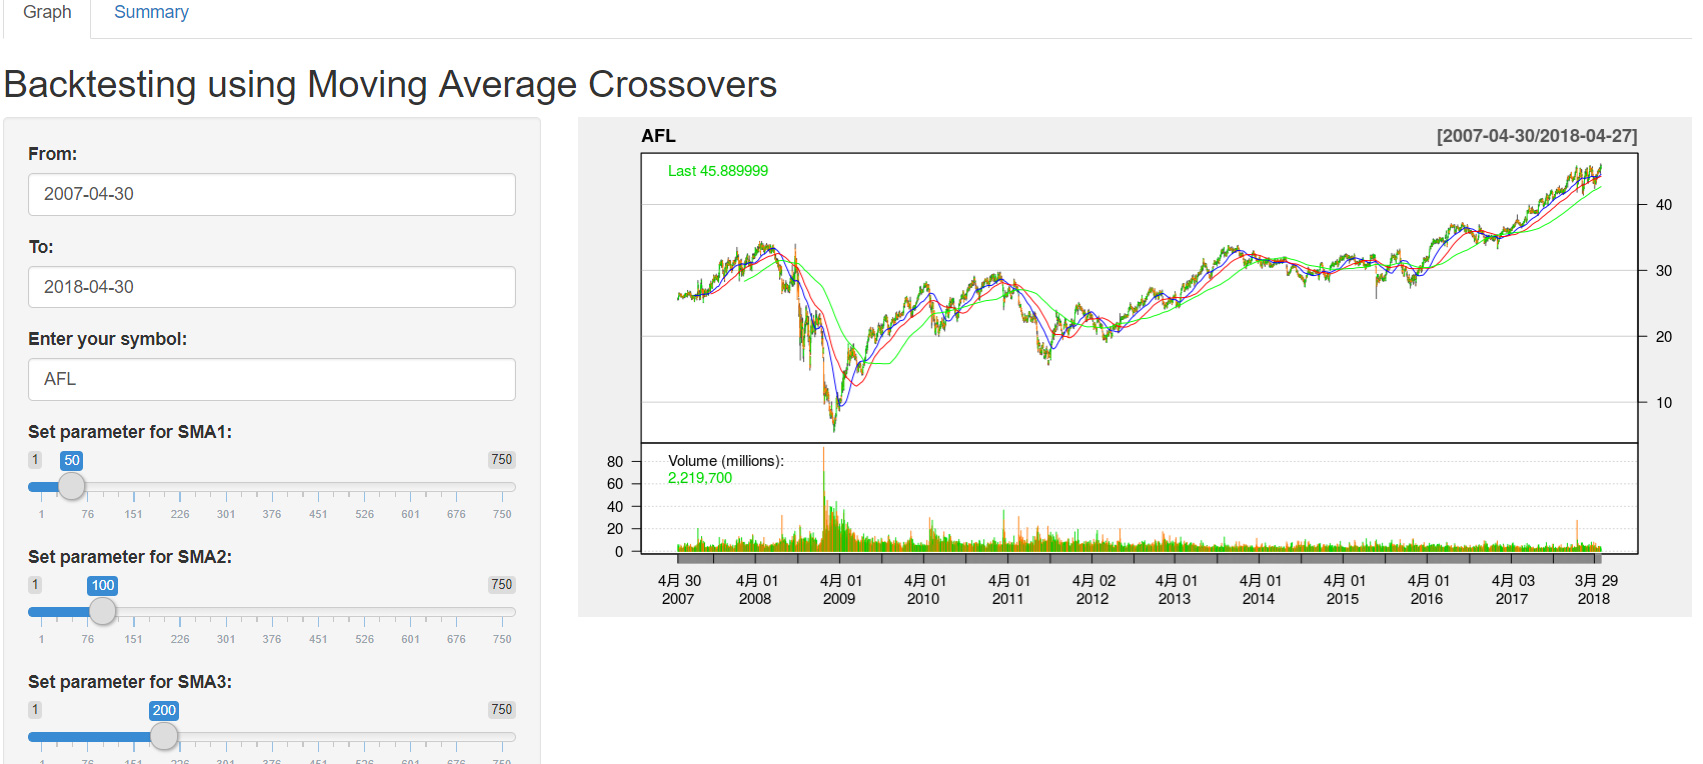Viewport: 1703px width, 764px height.
Task: Focus the From date input field
Action: (x=271, y=194)
